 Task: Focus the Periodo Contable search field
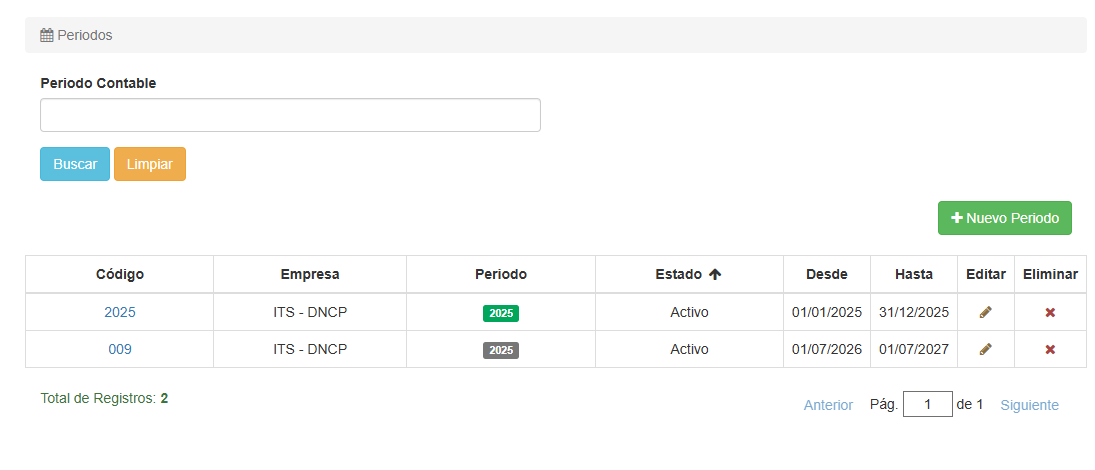290,115
